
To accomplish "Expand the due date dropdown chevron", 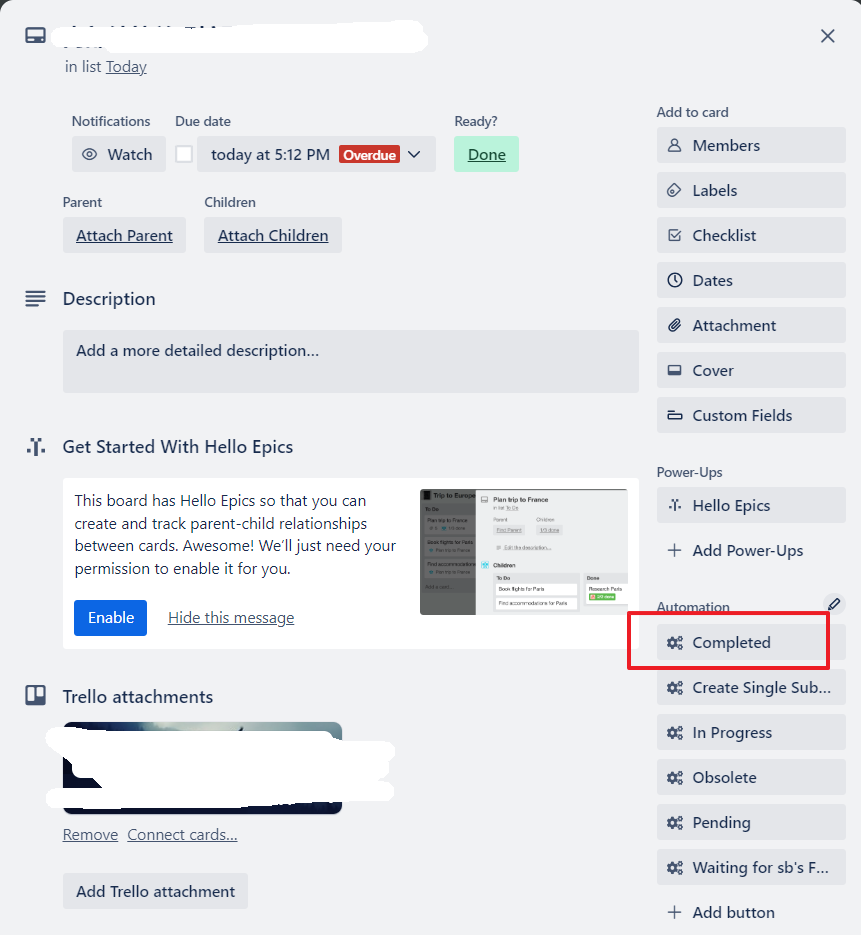I will point(414,154).
